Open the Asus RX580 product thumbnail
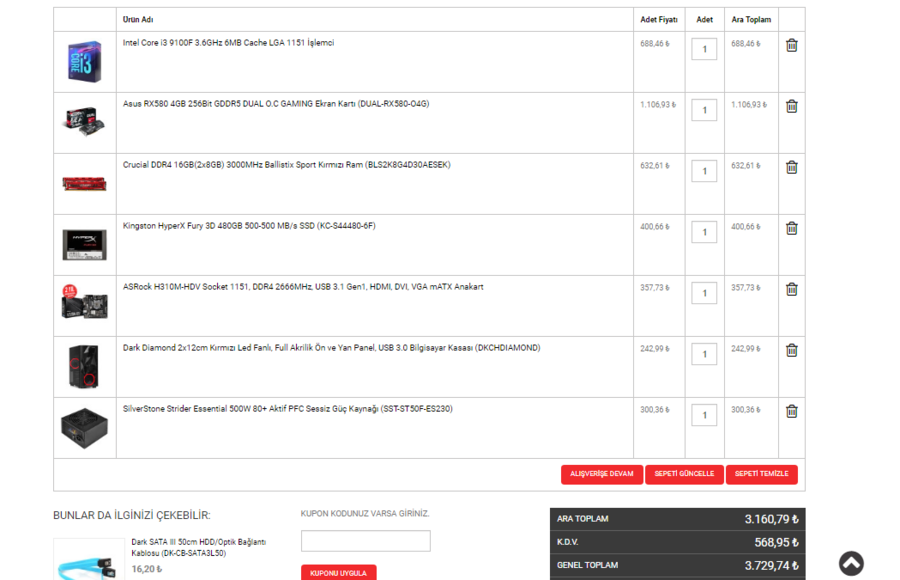900x580 pixels. click(x=84, y=121)
